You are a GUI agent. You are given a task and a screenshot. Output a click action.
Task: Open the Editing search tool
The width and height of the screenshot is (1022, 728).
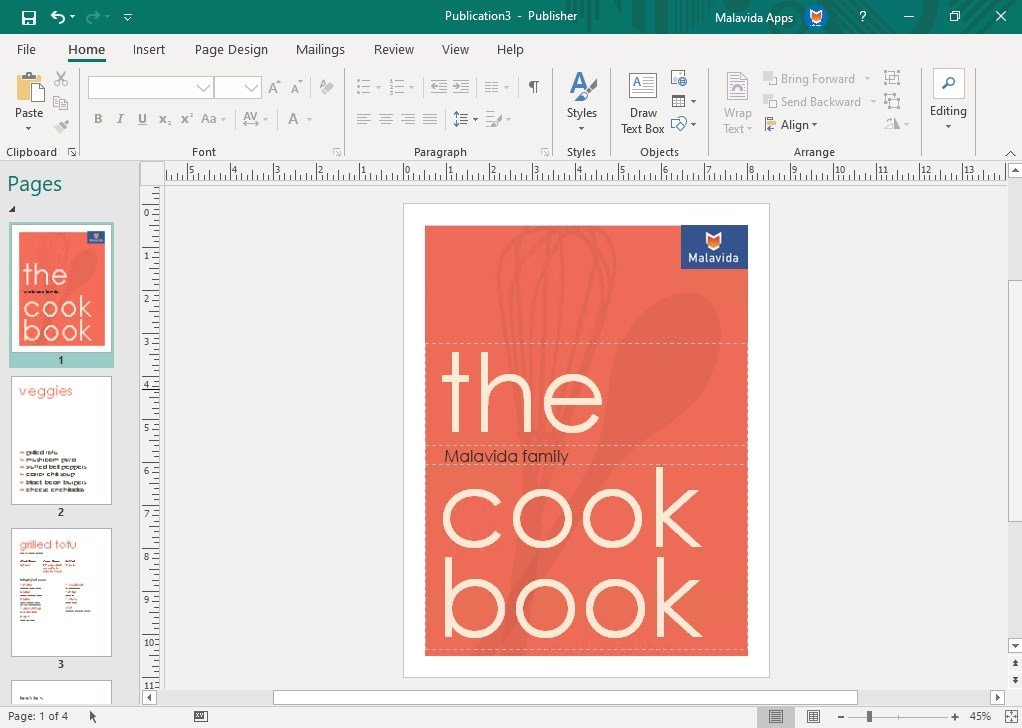tap(947, 95)
